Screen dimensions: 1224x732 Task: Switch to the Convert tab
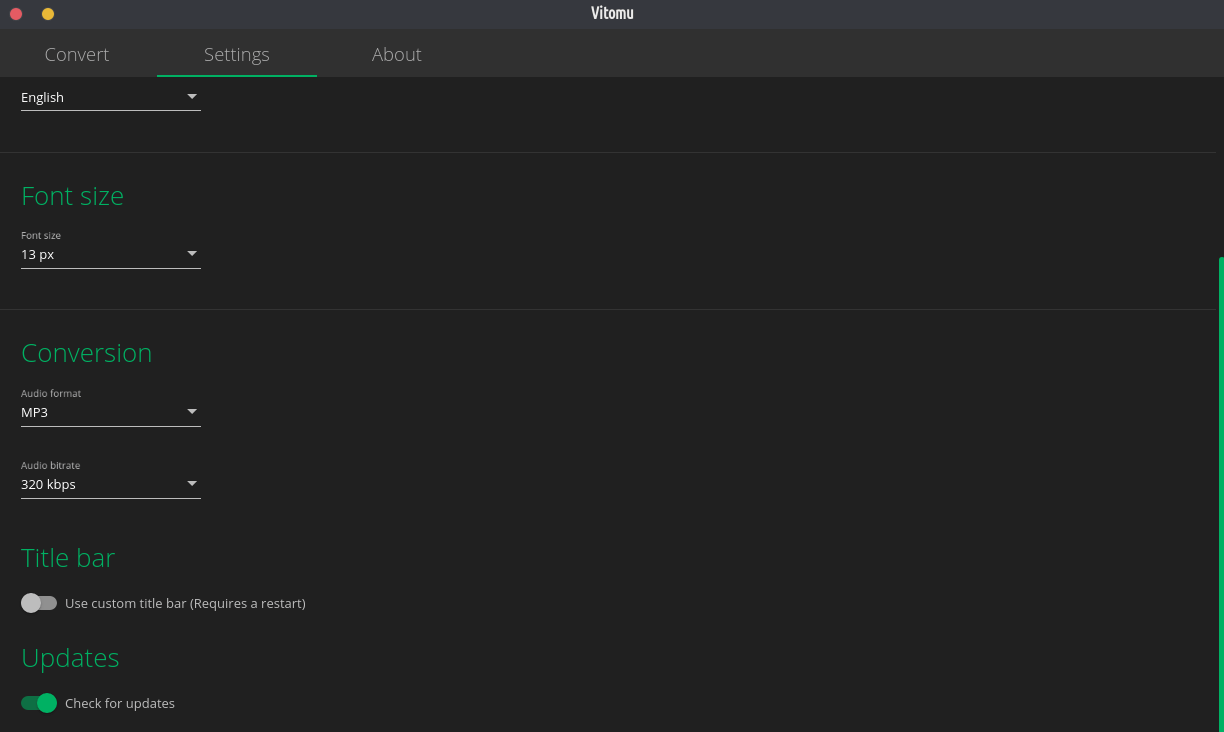[x=77, y=55]
